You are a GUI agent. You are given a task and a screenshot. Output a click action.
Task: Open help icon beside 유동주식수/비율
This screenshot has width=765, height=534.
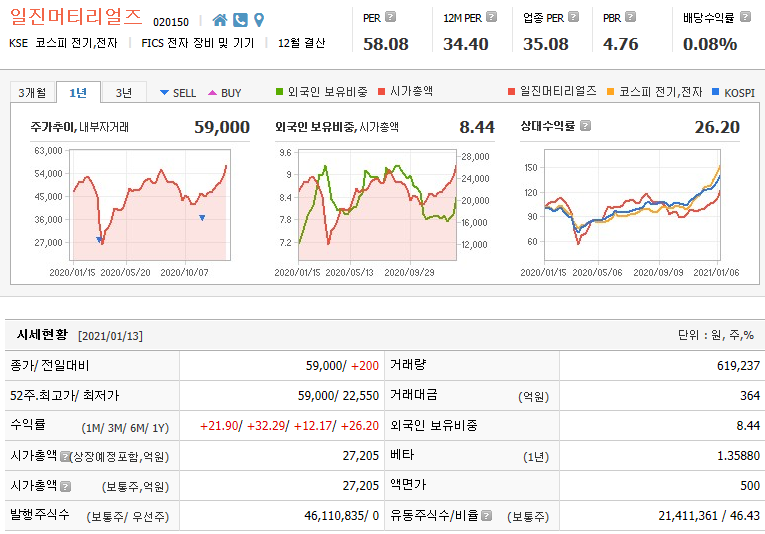coord(486,515)
